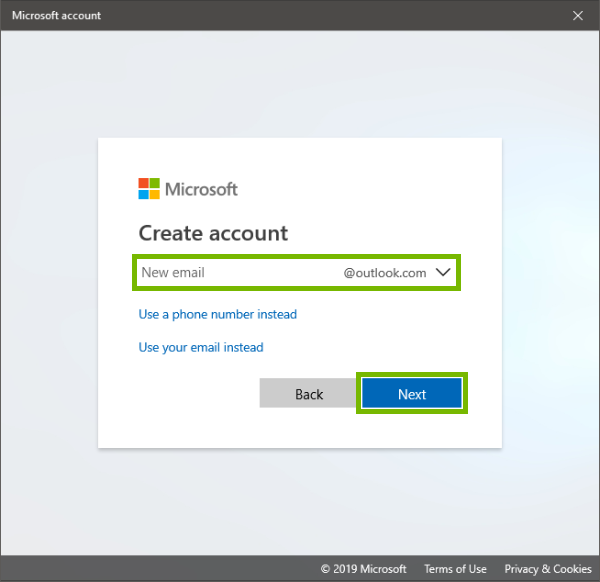Click the Back button
Screen dimensions: 600x582
tap(309, 393)
